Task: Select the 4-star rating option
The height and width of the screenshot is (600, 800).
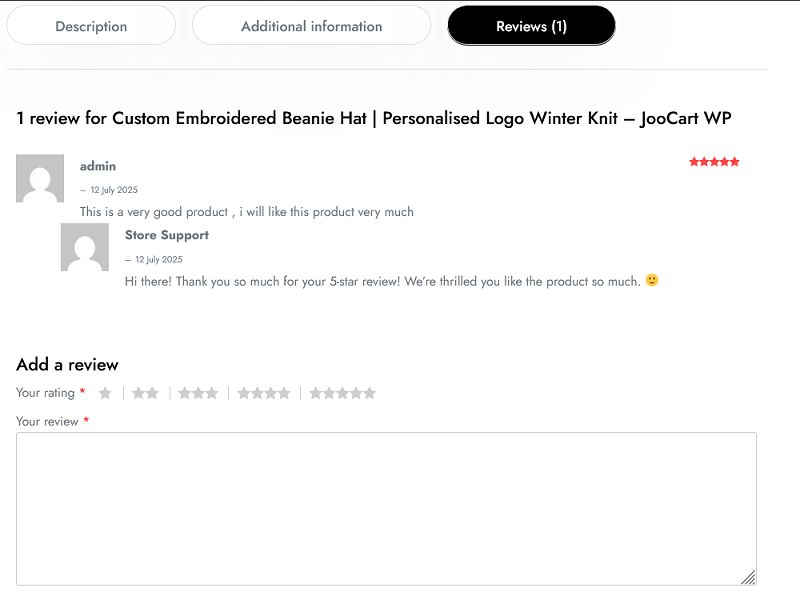Action: point(264,393)
